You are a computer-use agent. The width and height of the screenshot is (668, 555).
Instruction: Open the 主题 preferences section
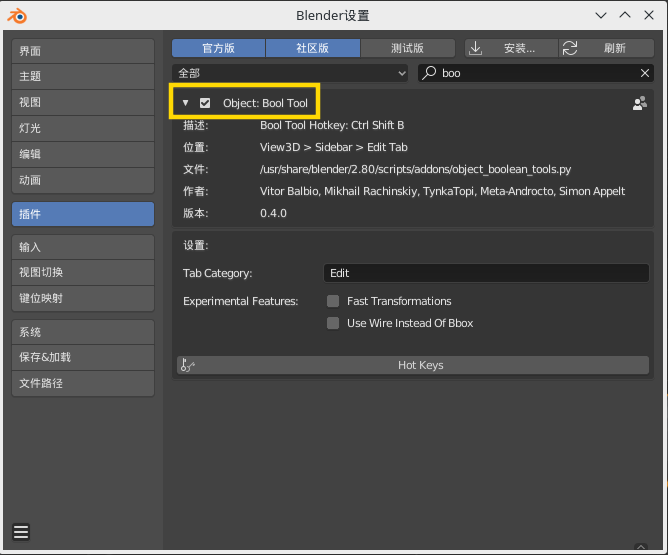pyautogui.click(x=83, y=77)
